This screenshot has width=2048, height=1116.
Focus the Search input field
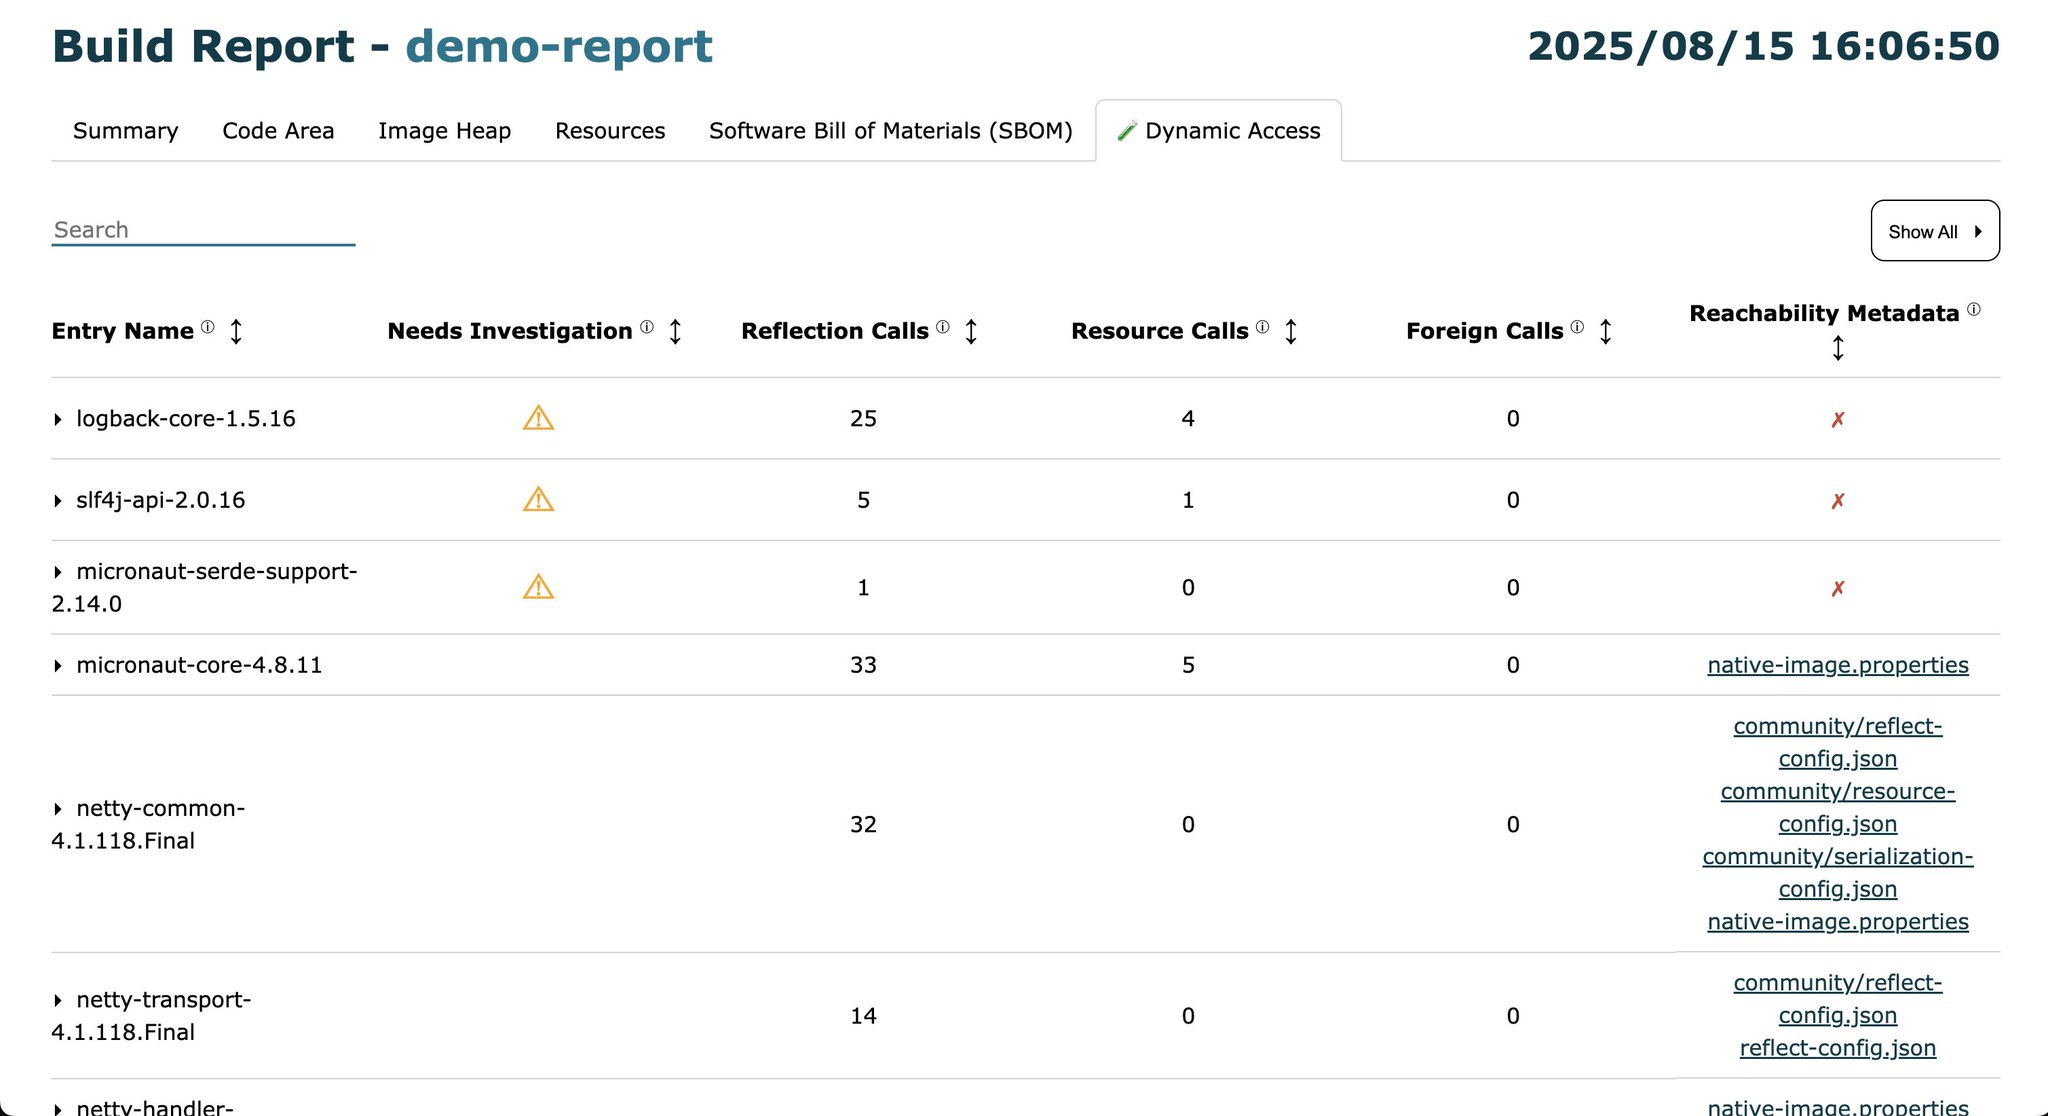pos(203,230)
